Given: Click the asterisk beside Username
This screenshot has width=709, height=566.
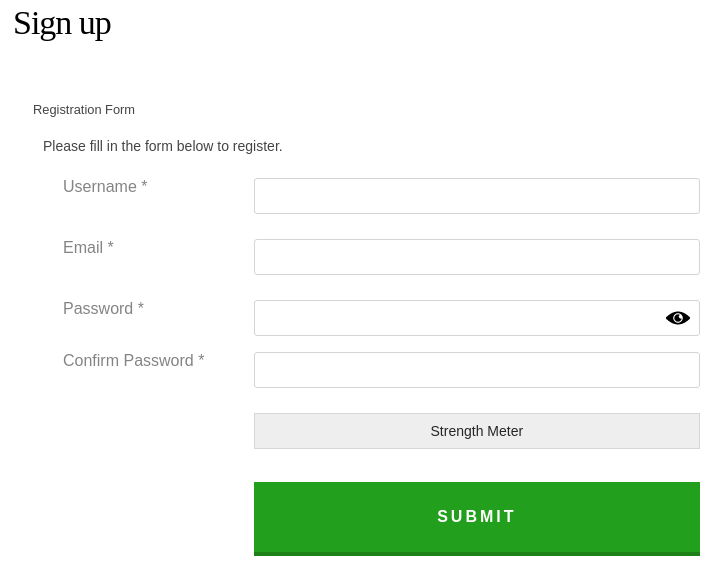Looking at the screenshot, I should coord(144,186).
